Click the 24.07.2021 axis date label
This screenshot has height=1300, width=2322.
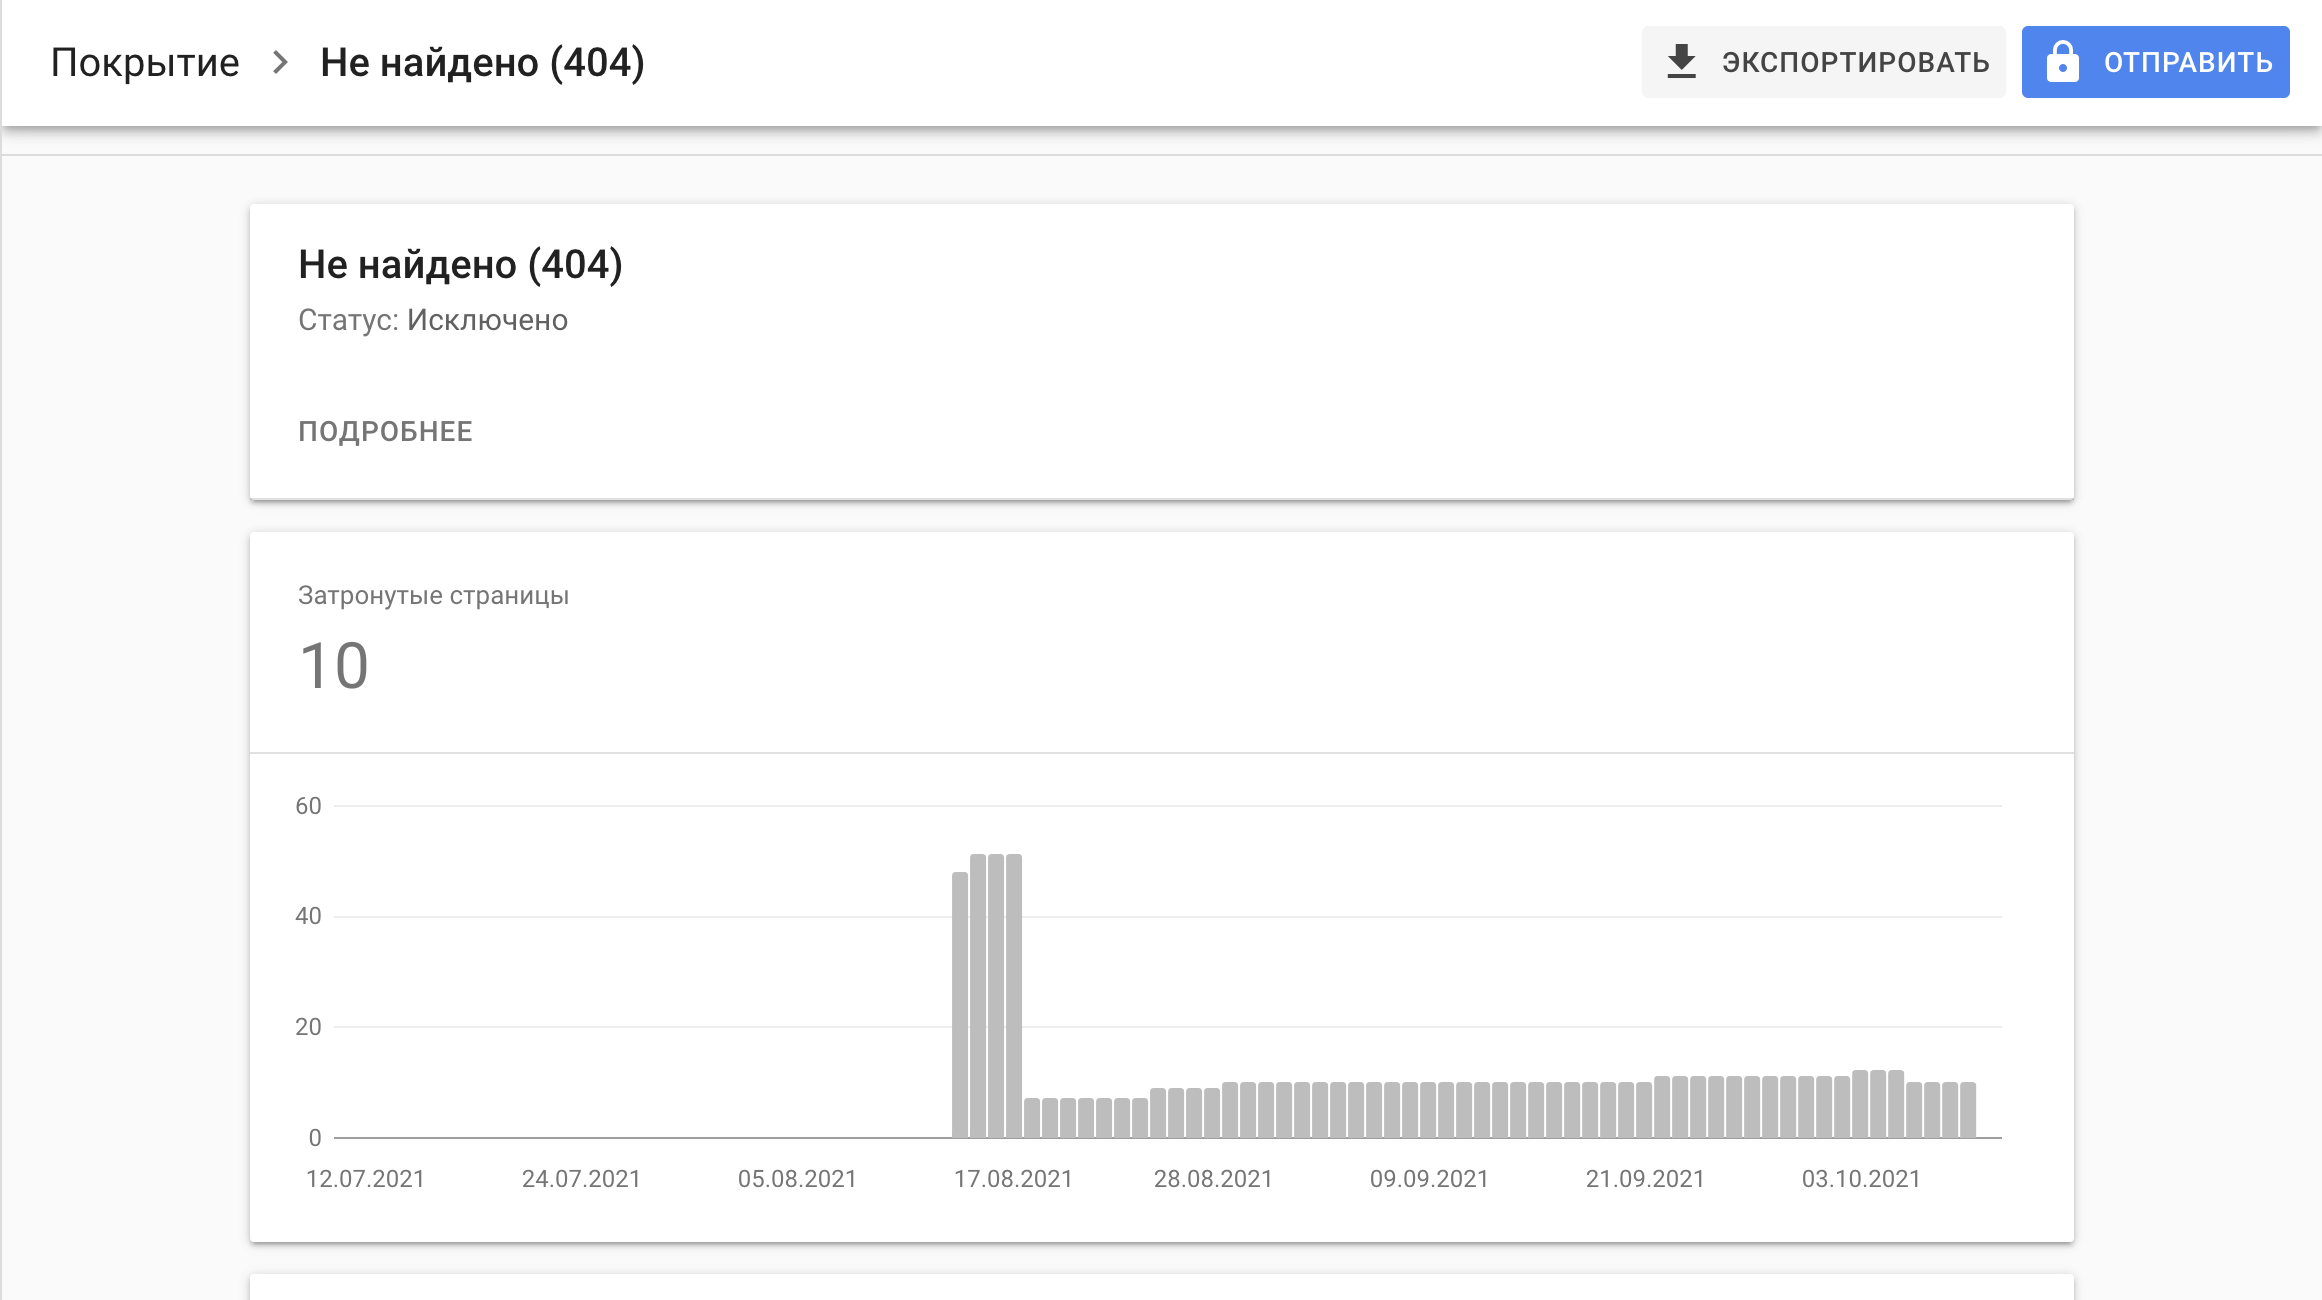(581, 1179)
